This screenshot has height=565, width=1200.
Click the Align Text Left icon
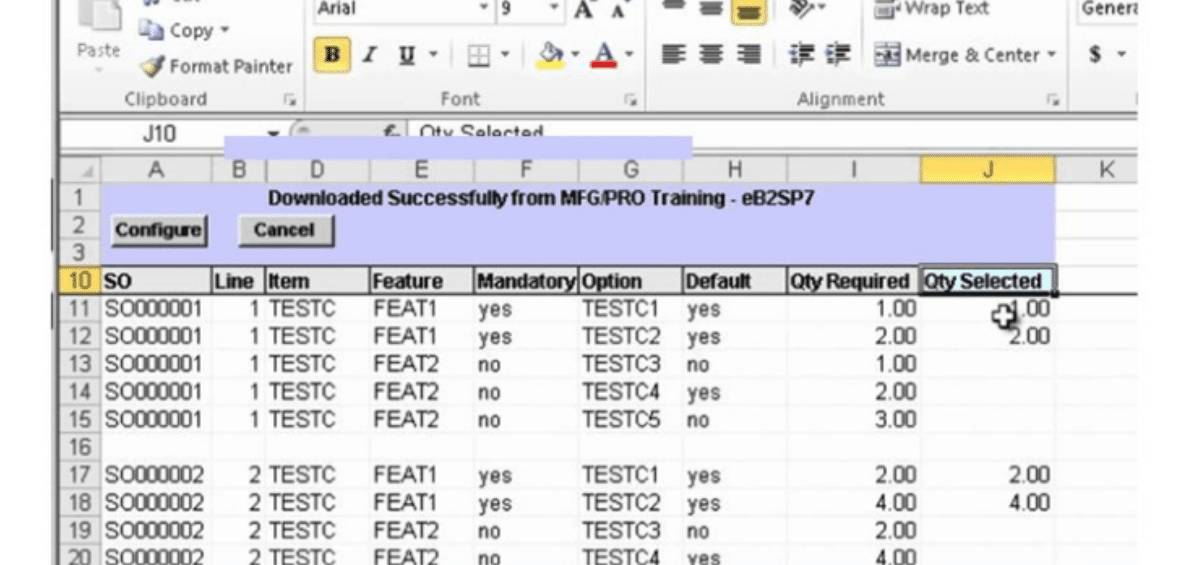pyautogui.click(x=675, y=56)
